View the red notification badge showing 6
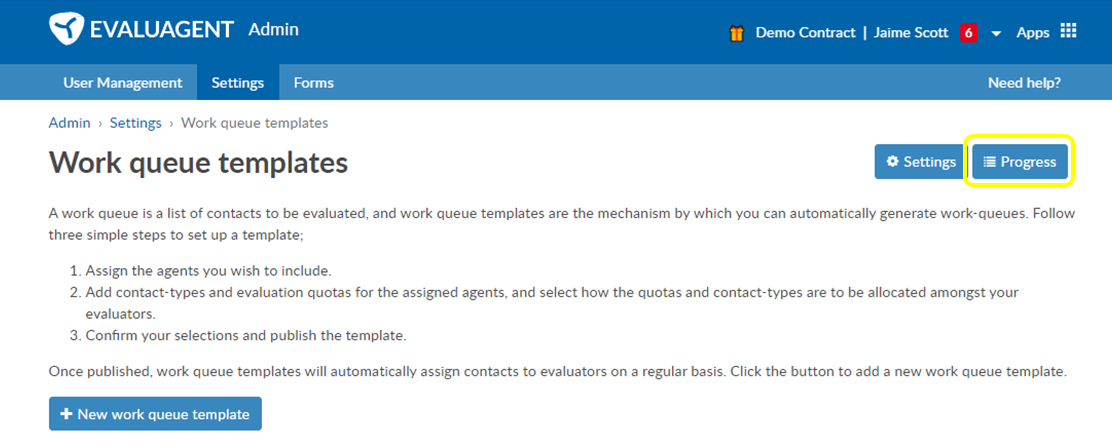The height and width of the screenshot is (448, 1112). click(968, 33)
